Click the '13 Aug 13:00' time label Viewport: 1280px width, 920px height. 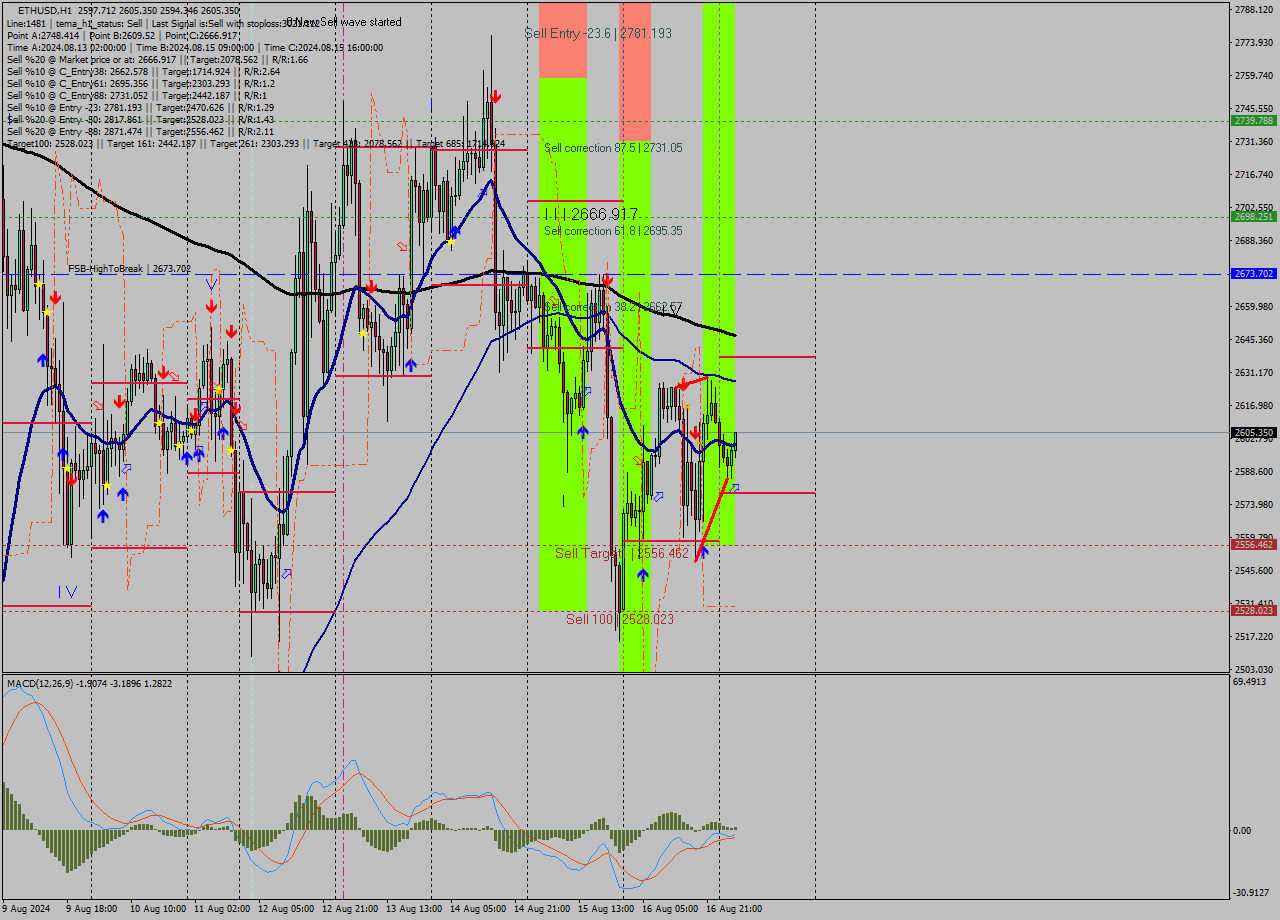[414, 909]
